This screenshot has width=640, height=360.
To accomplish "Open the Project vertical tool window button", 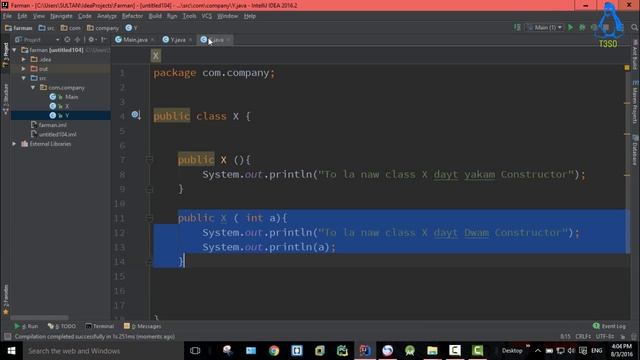I will (6, 55).
